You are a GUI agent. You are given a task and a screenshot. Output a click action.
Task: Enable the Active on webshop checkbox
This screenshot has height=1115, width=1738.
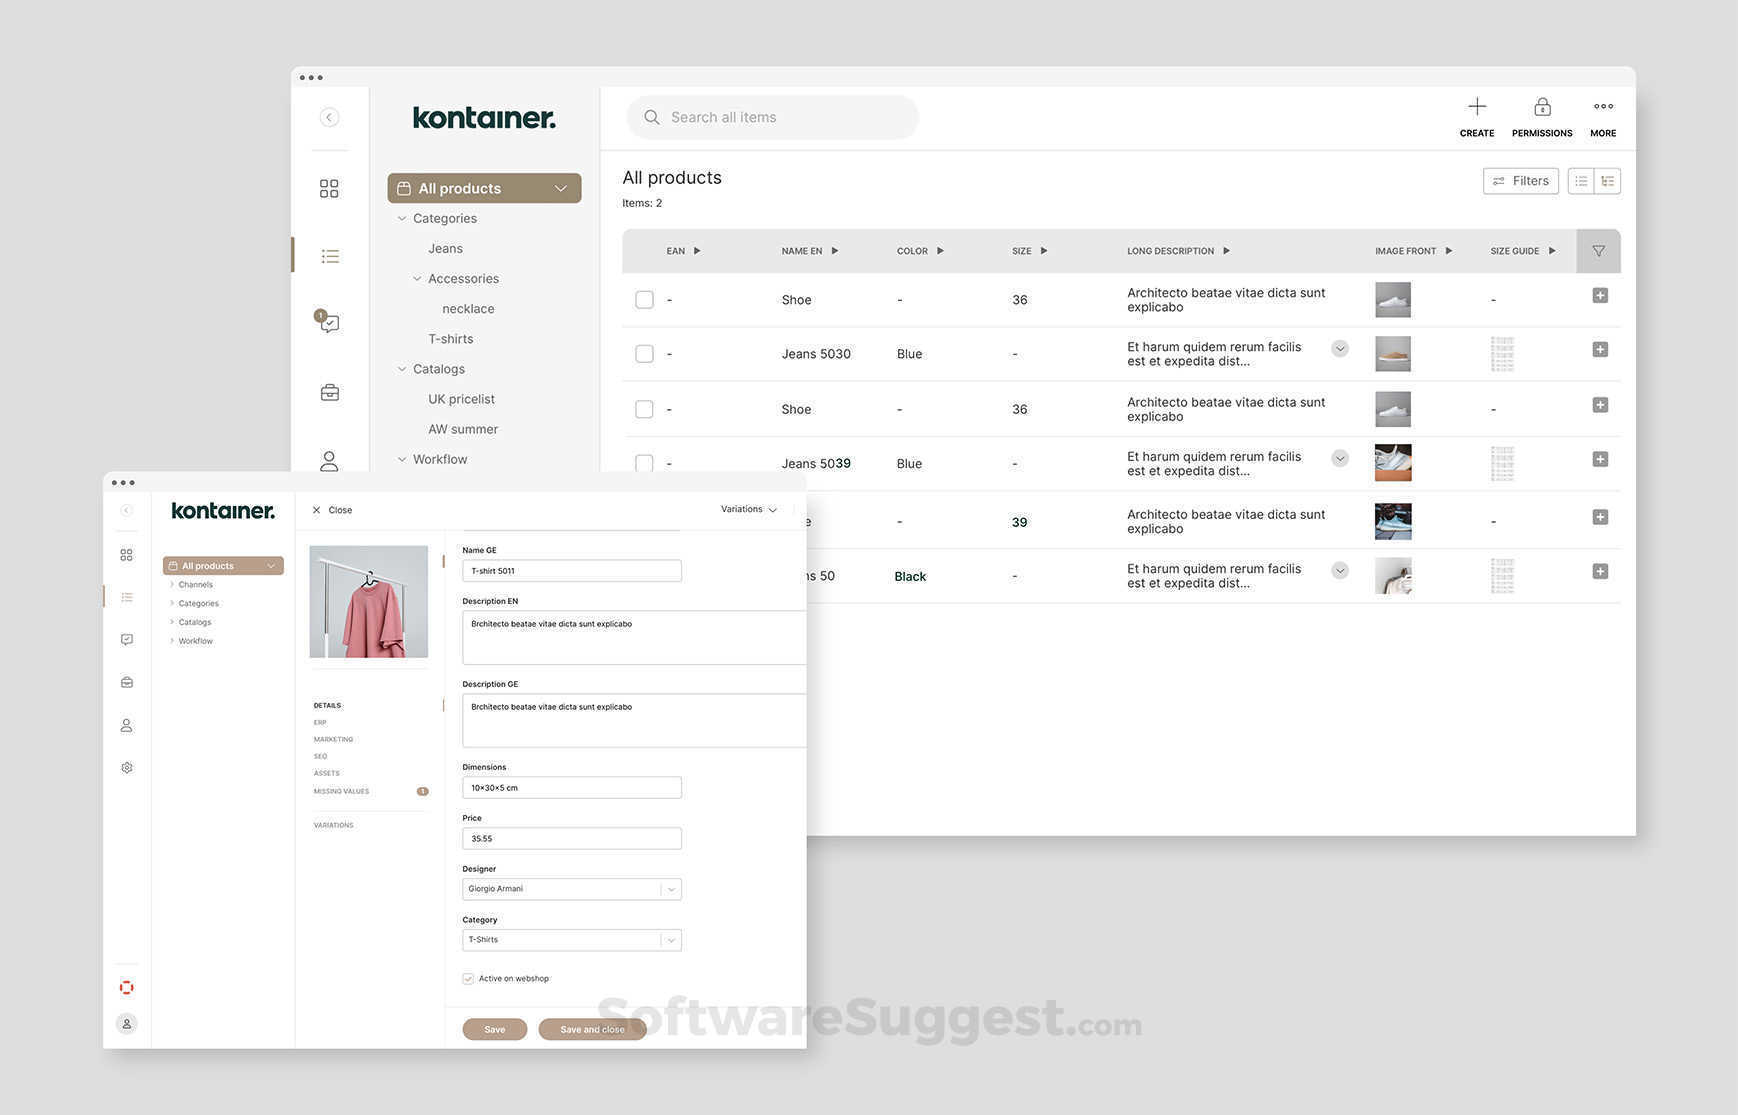click(468, 978)
